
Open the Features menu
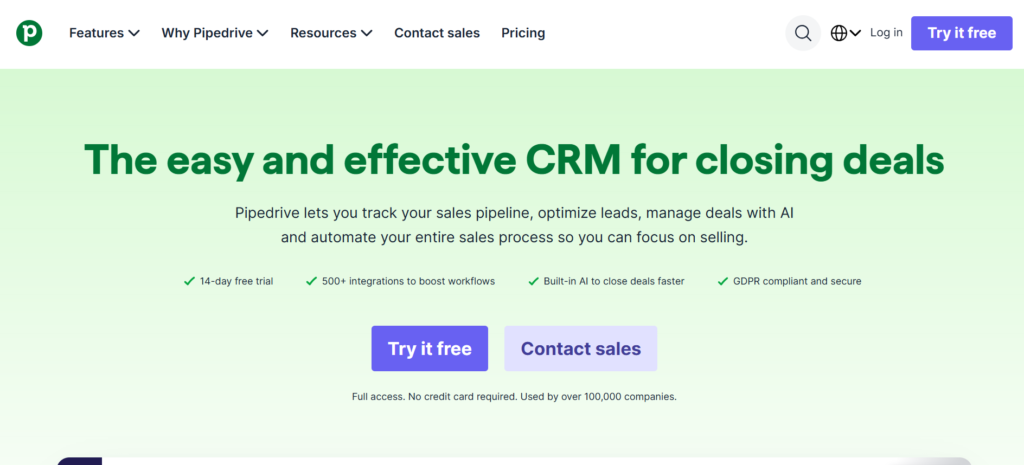(x=104, y=33)
